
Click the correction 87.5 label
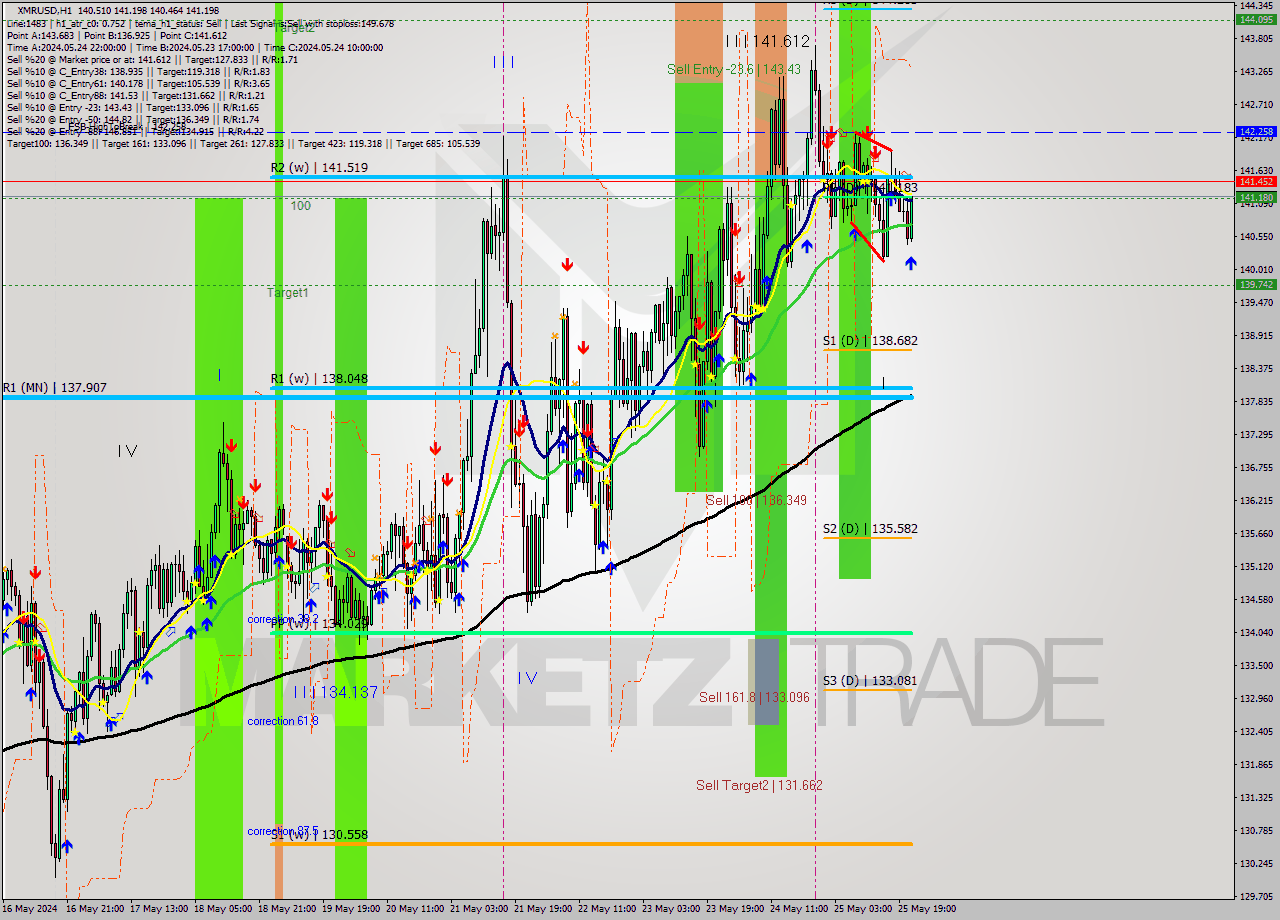click(x=282, y=831)
